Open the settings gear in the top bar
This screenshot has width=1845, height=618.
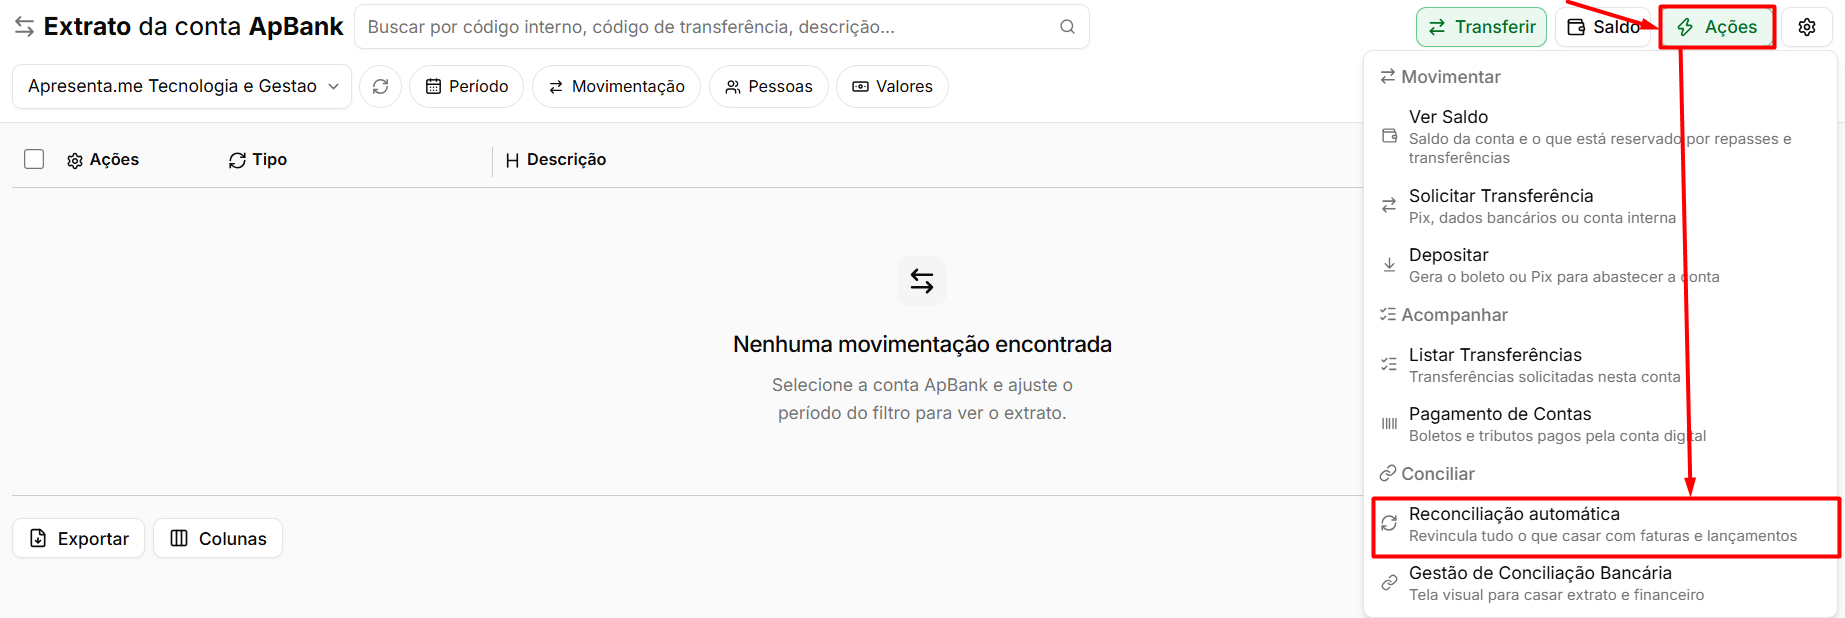(x=1806, y=27)
